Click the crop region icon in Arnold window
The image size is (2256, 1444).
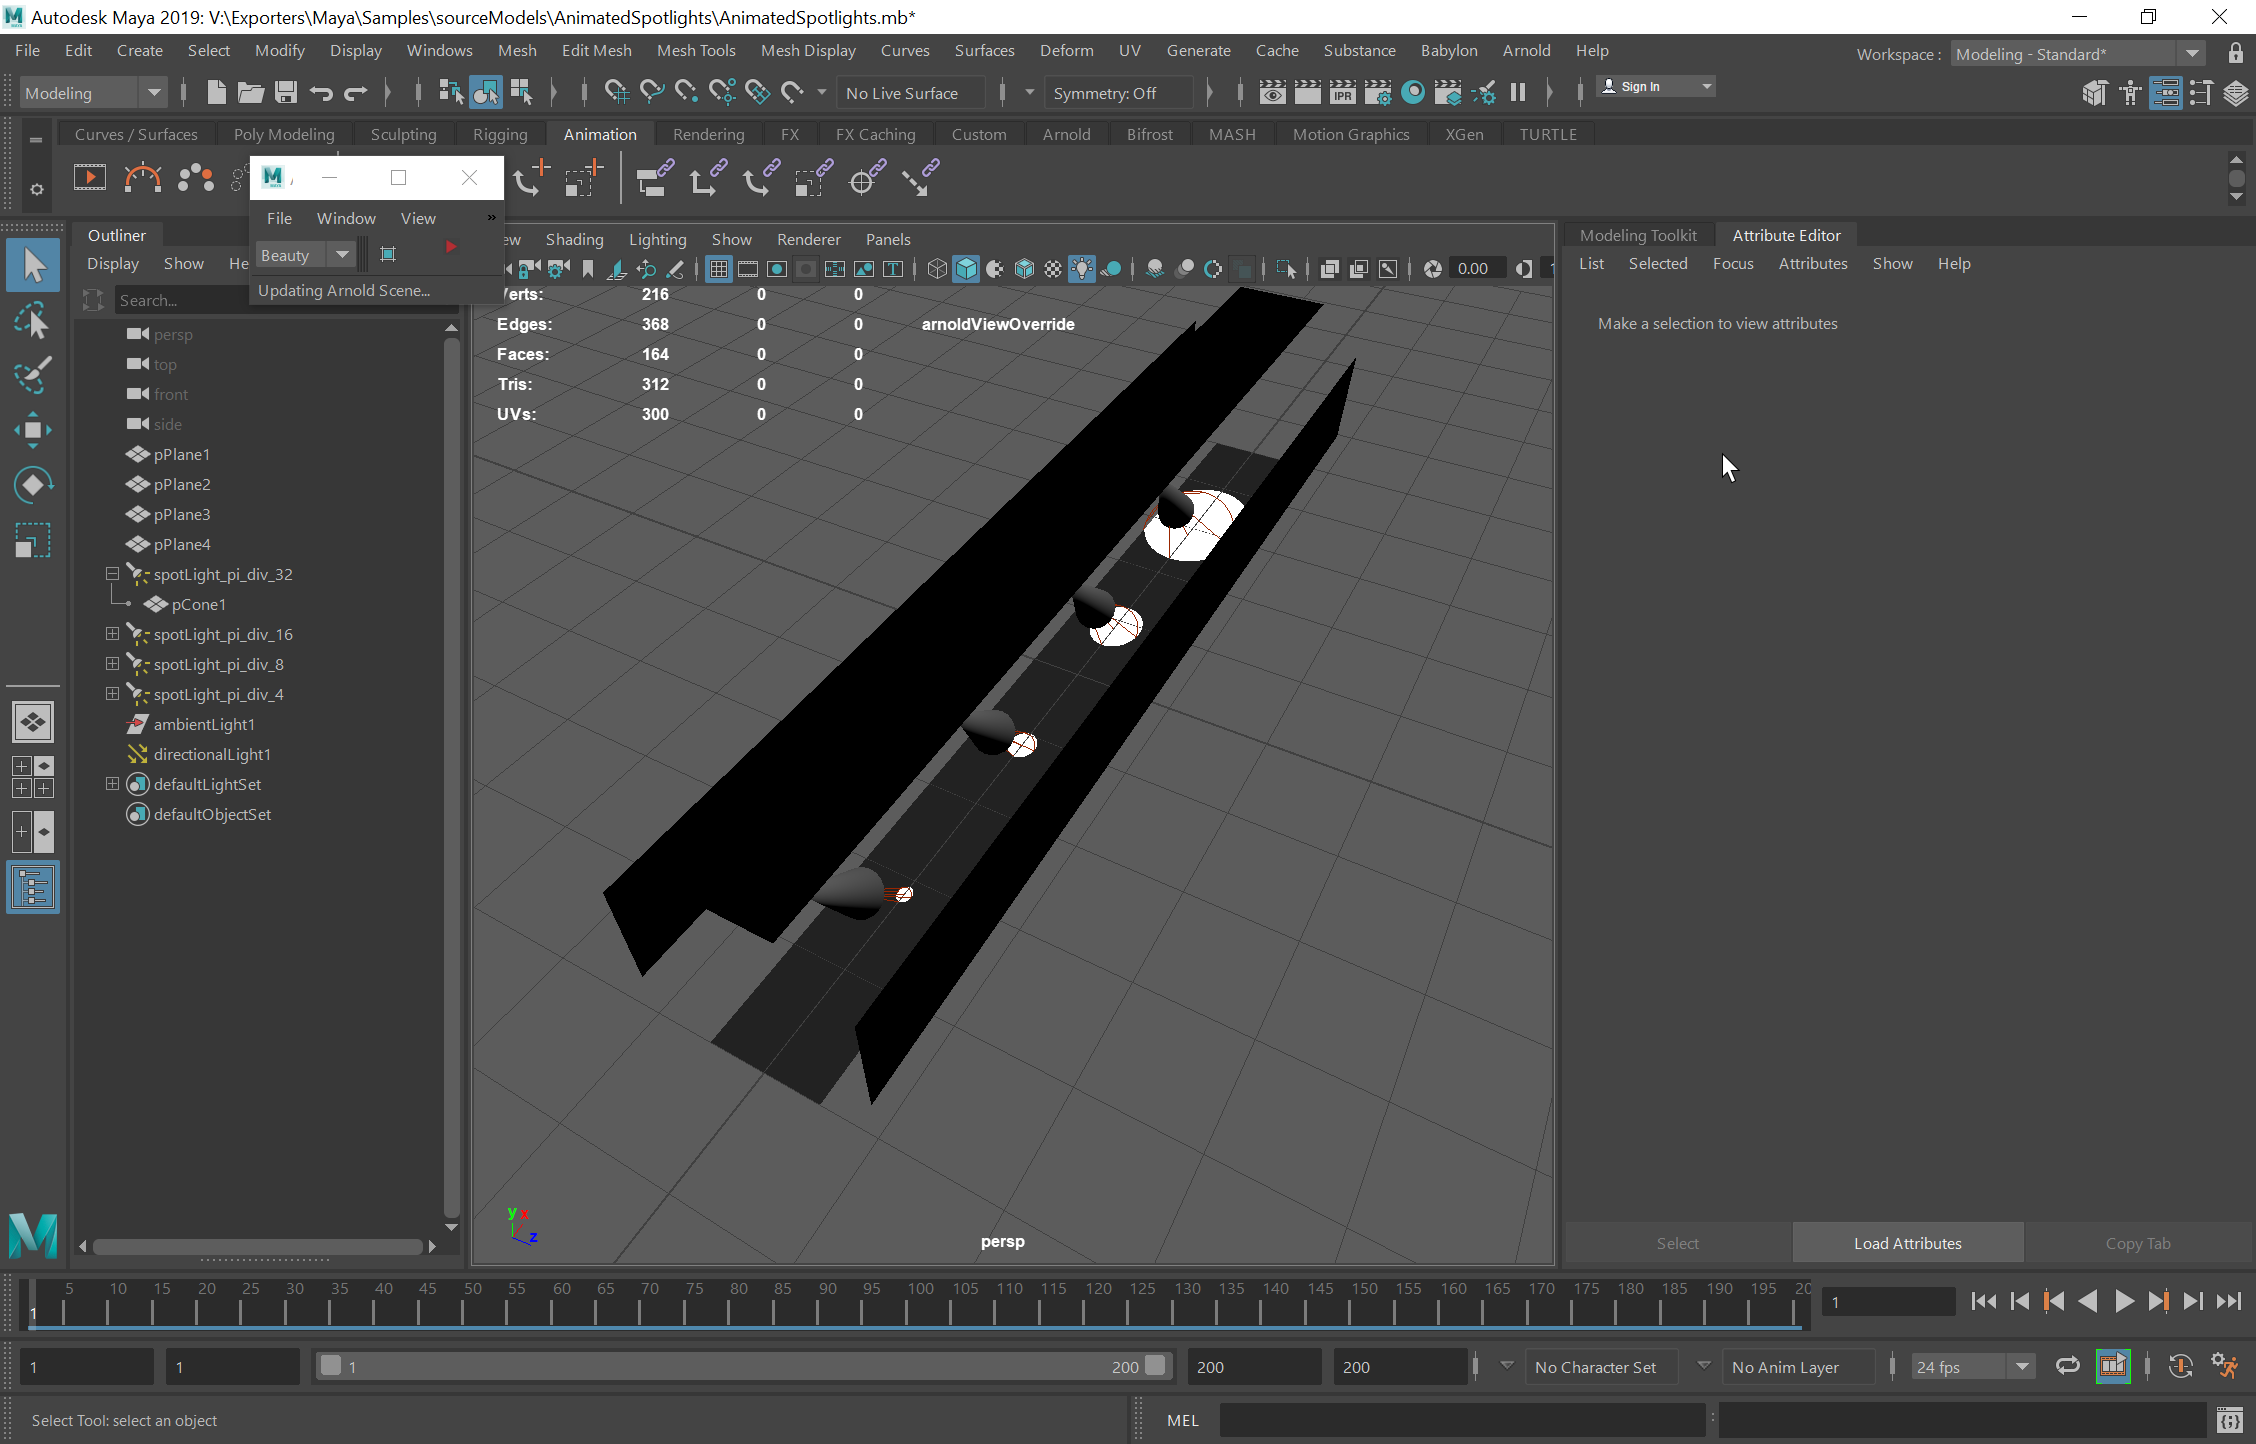click(x=388, y=254)
